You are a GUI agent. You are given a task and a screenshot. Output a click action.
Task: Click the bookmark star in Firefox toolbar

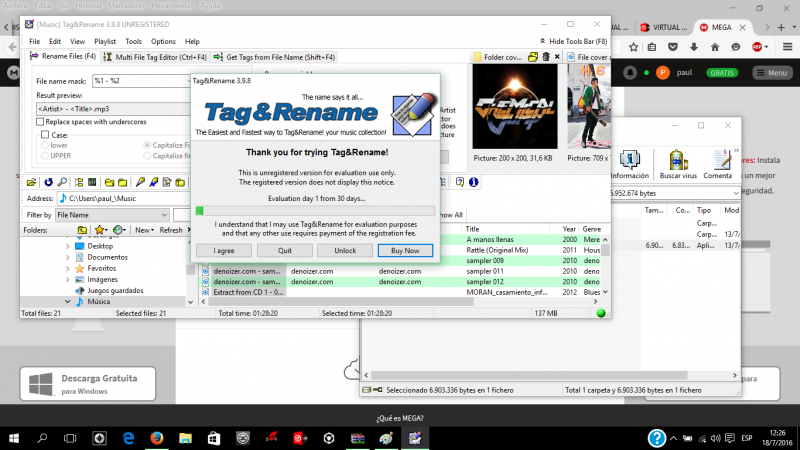(x=633, y=47)
